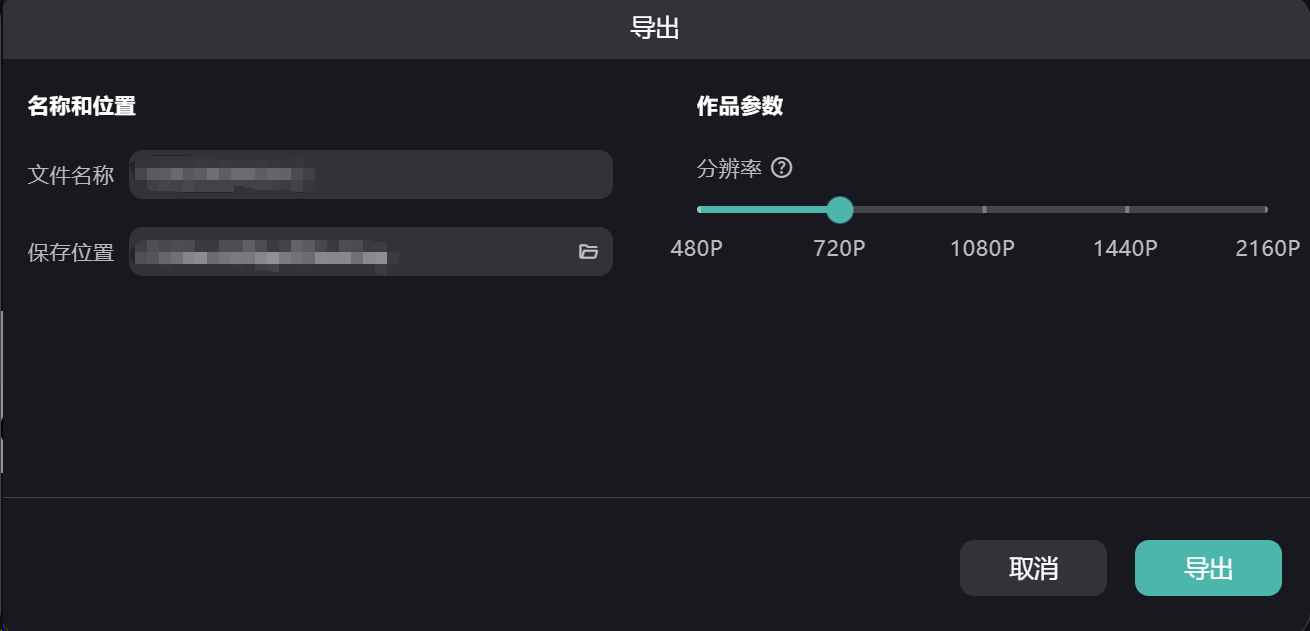Click the resolution help question mark icon

(x=782, y=169)
